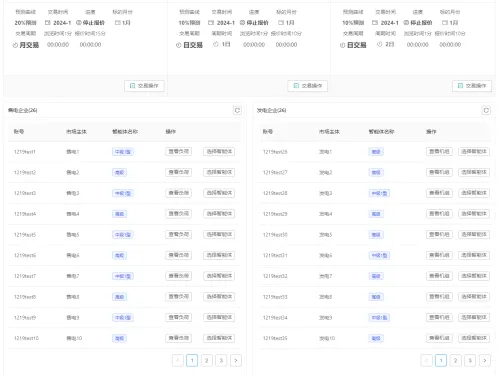Click agent tag in 发电1 row
Viewport: 500px width, 375px height.
(x=376, y=152)
